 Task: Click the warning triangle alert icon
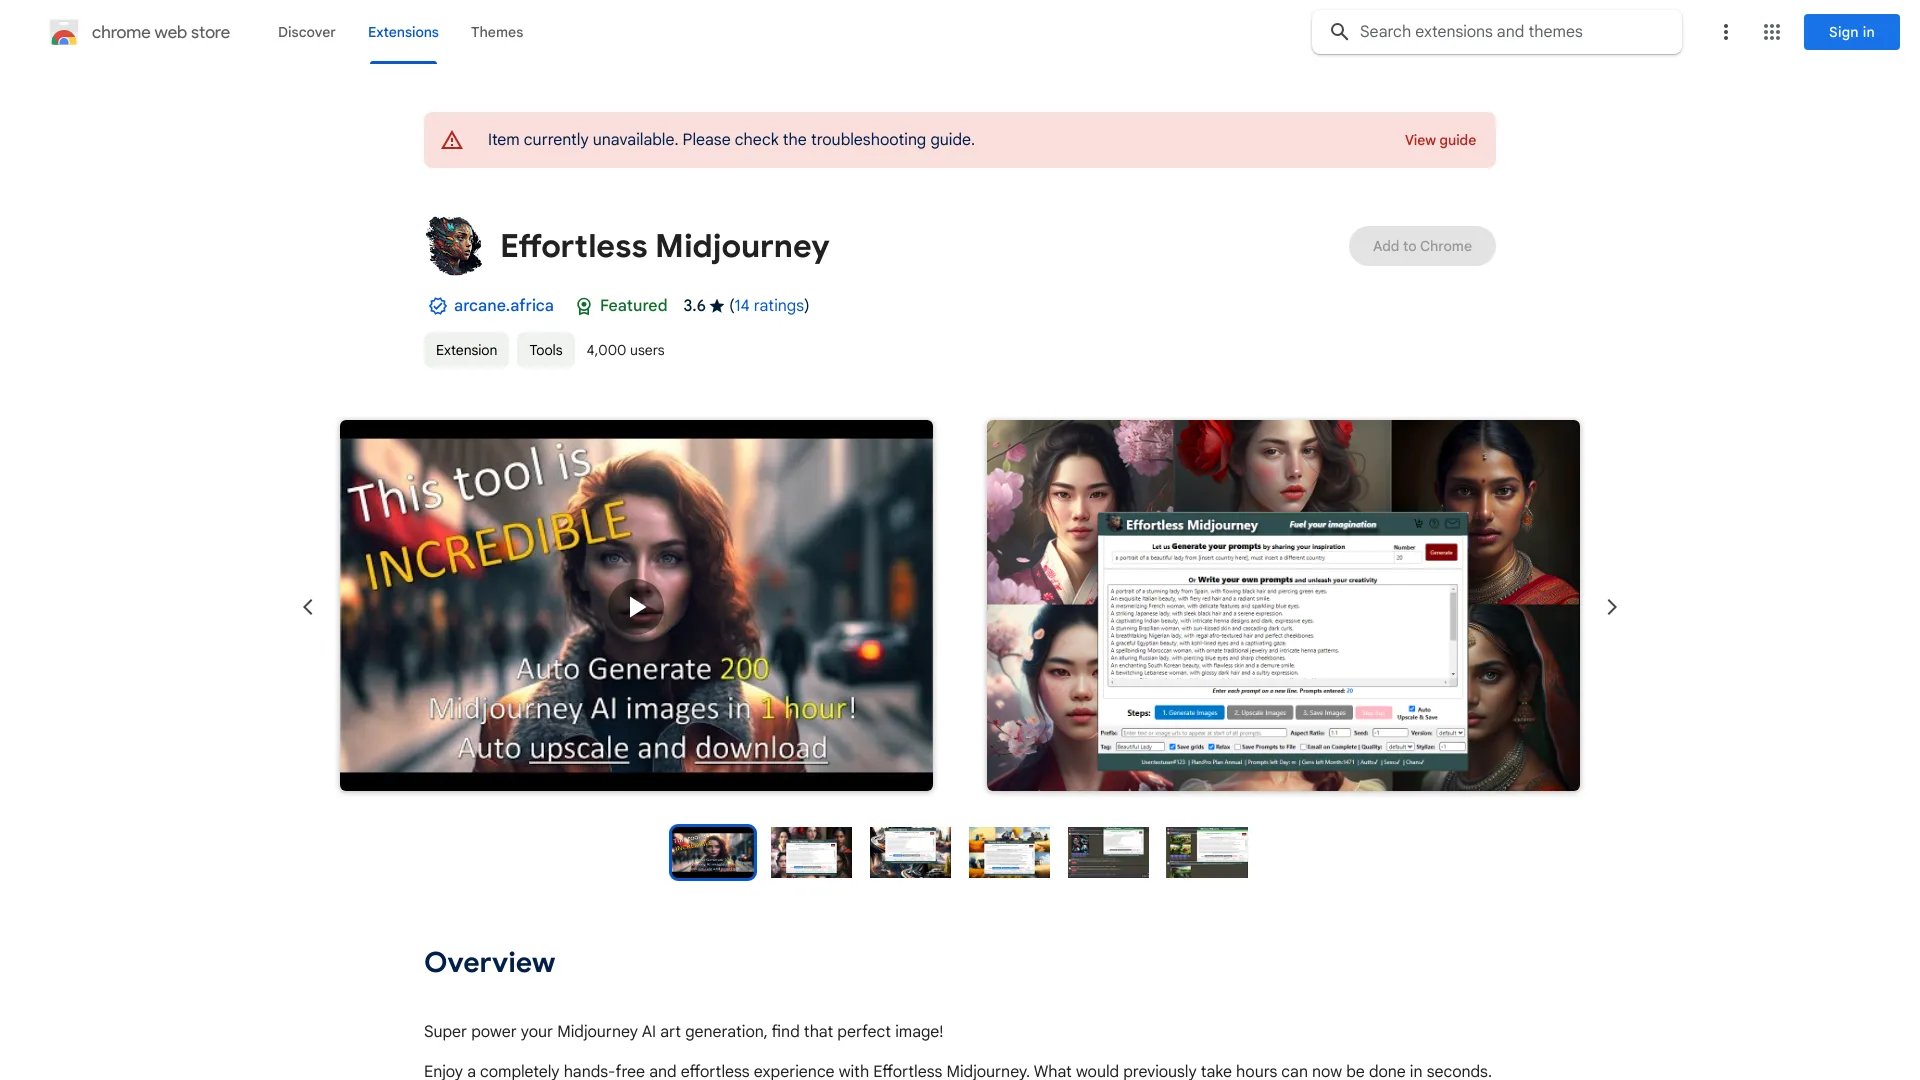[x=452, y=140]
